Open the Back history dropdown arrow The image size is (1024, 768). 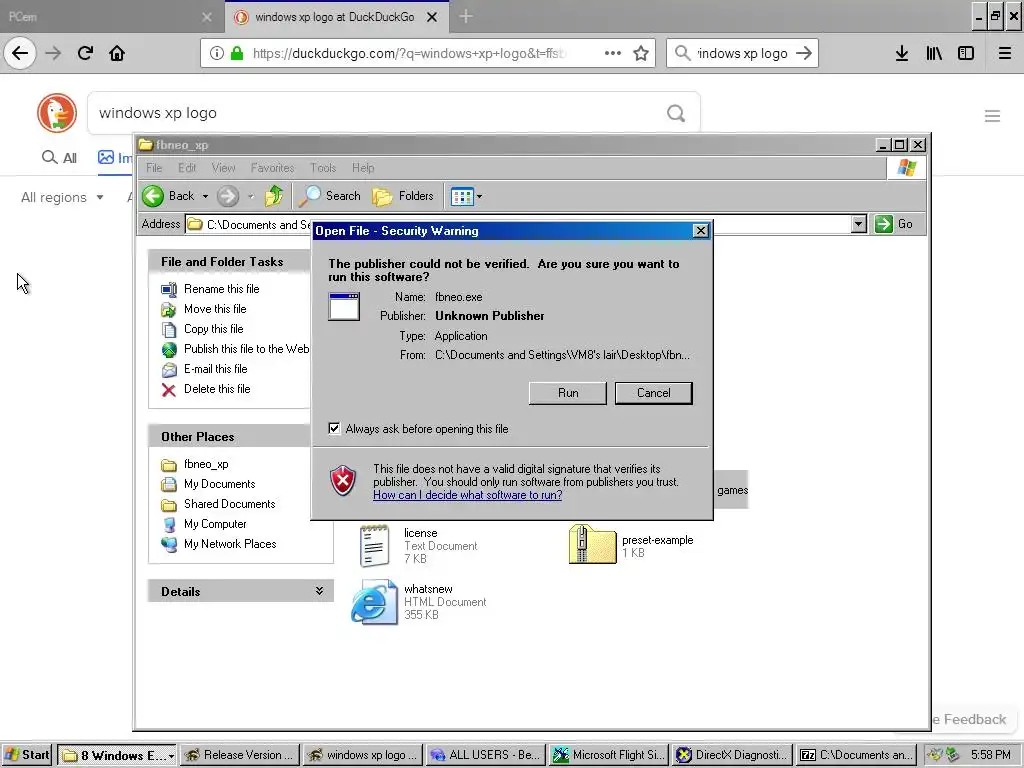point(205,196)
